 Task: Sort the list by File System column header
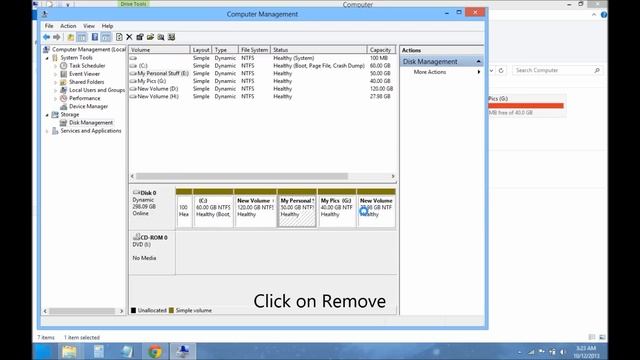pyautogui.click(x=254, y=50)
